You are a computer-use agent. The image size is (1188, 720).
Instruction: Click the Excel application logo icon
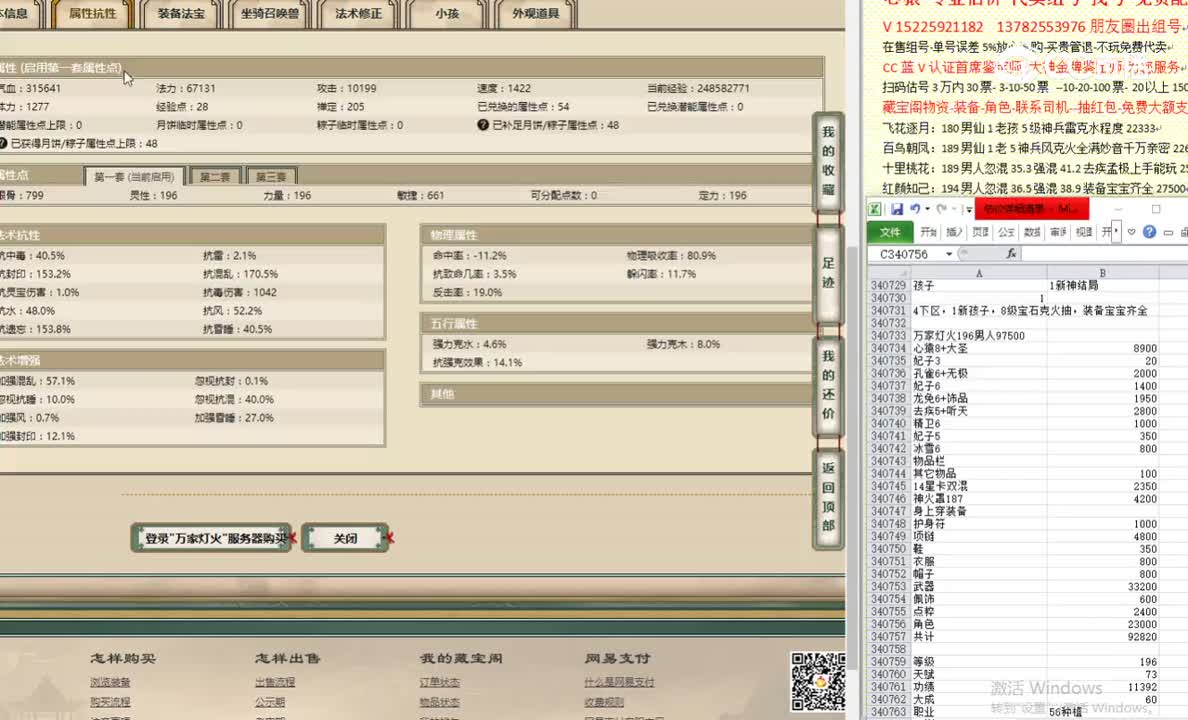click(x=876, y=209)
